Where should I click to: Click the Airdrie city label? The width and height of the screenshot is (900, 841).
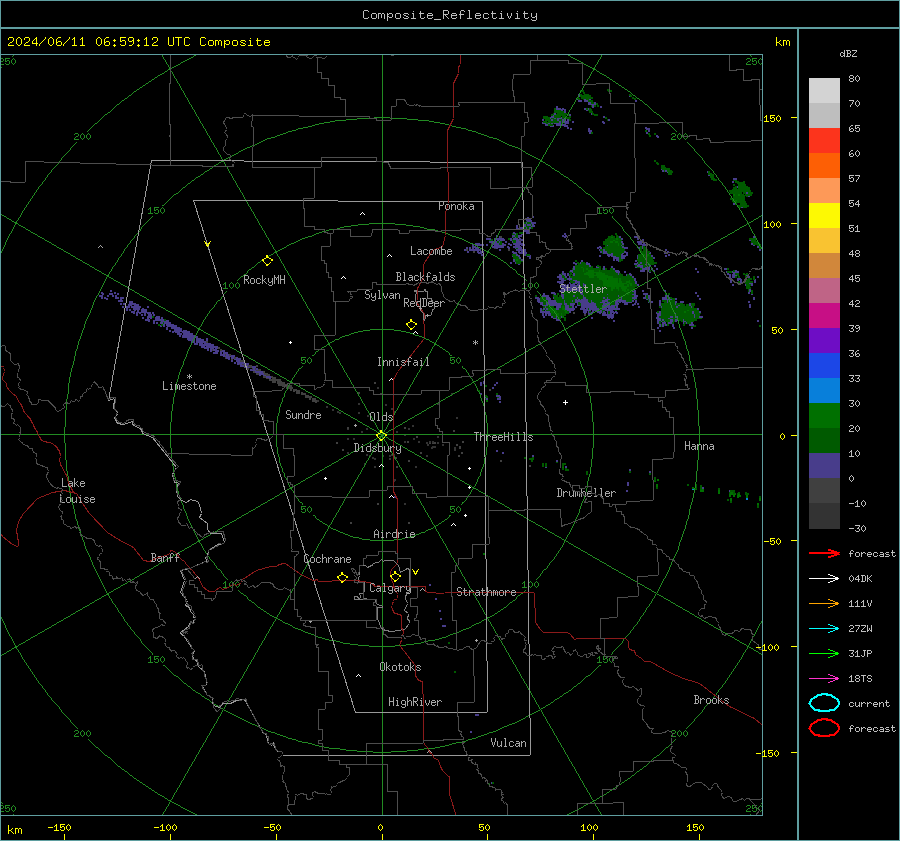[394, 534]
